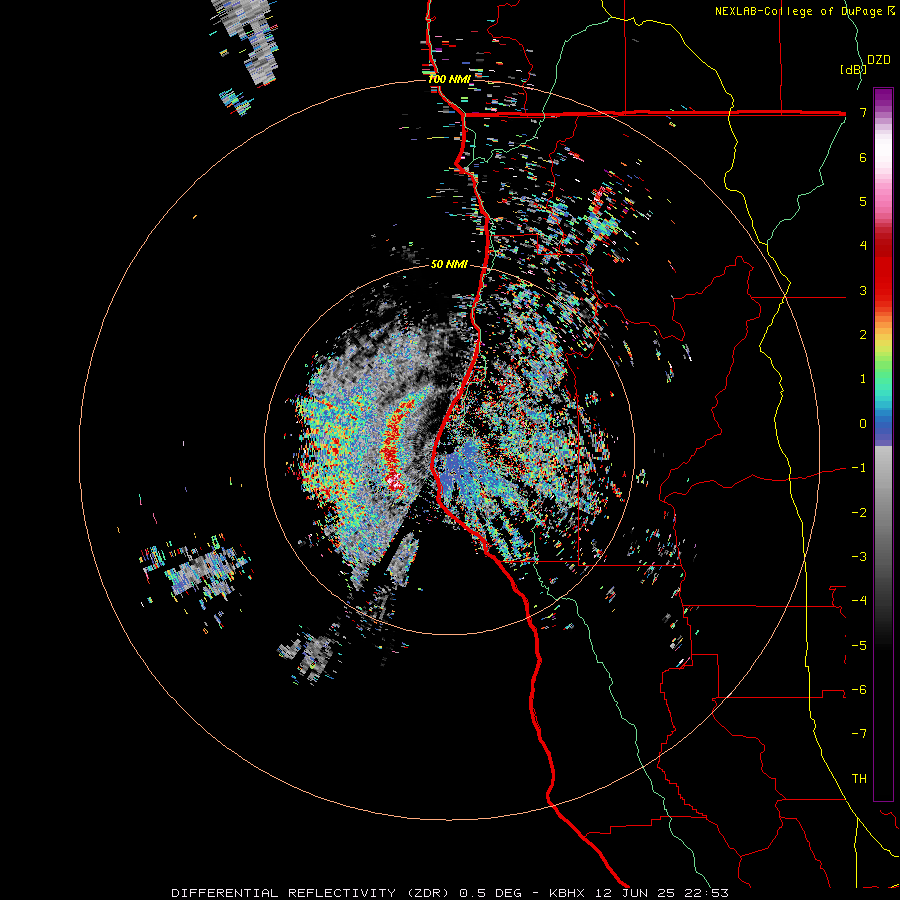Click the ZDR color scale bar
Screen dimensions: 900x900
883,444
